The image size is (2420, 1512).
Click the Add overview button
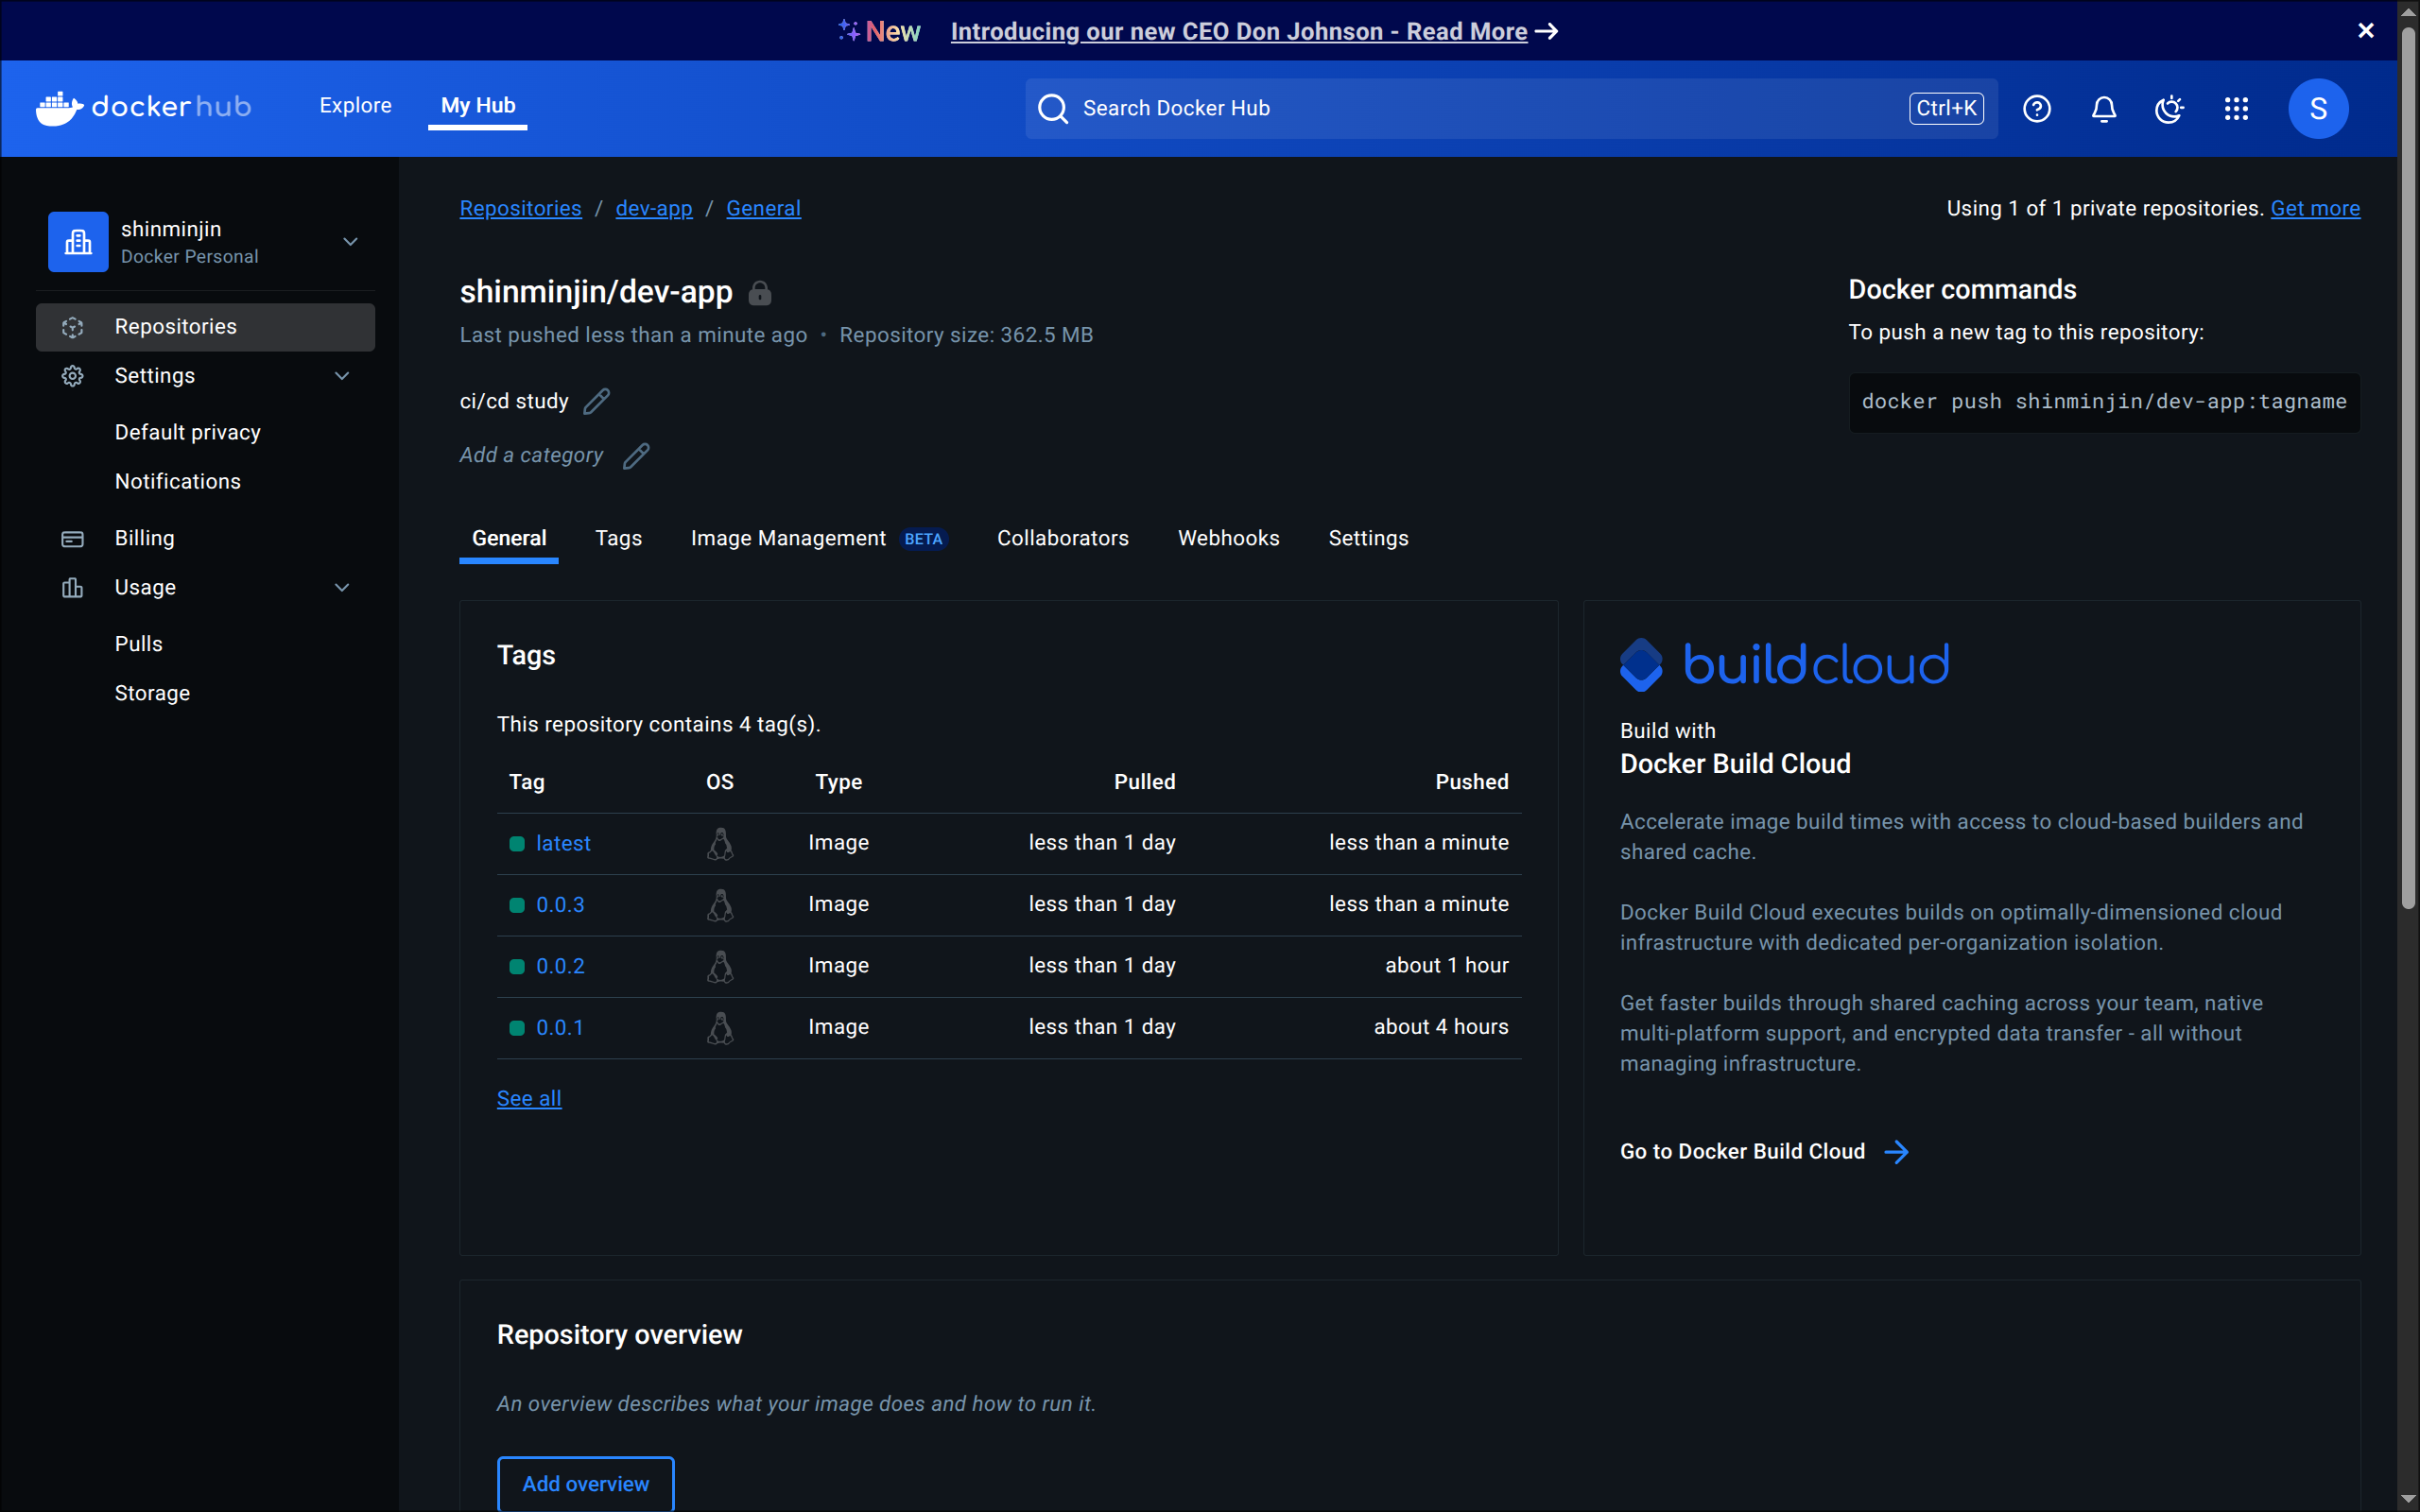click(586, 1484)
